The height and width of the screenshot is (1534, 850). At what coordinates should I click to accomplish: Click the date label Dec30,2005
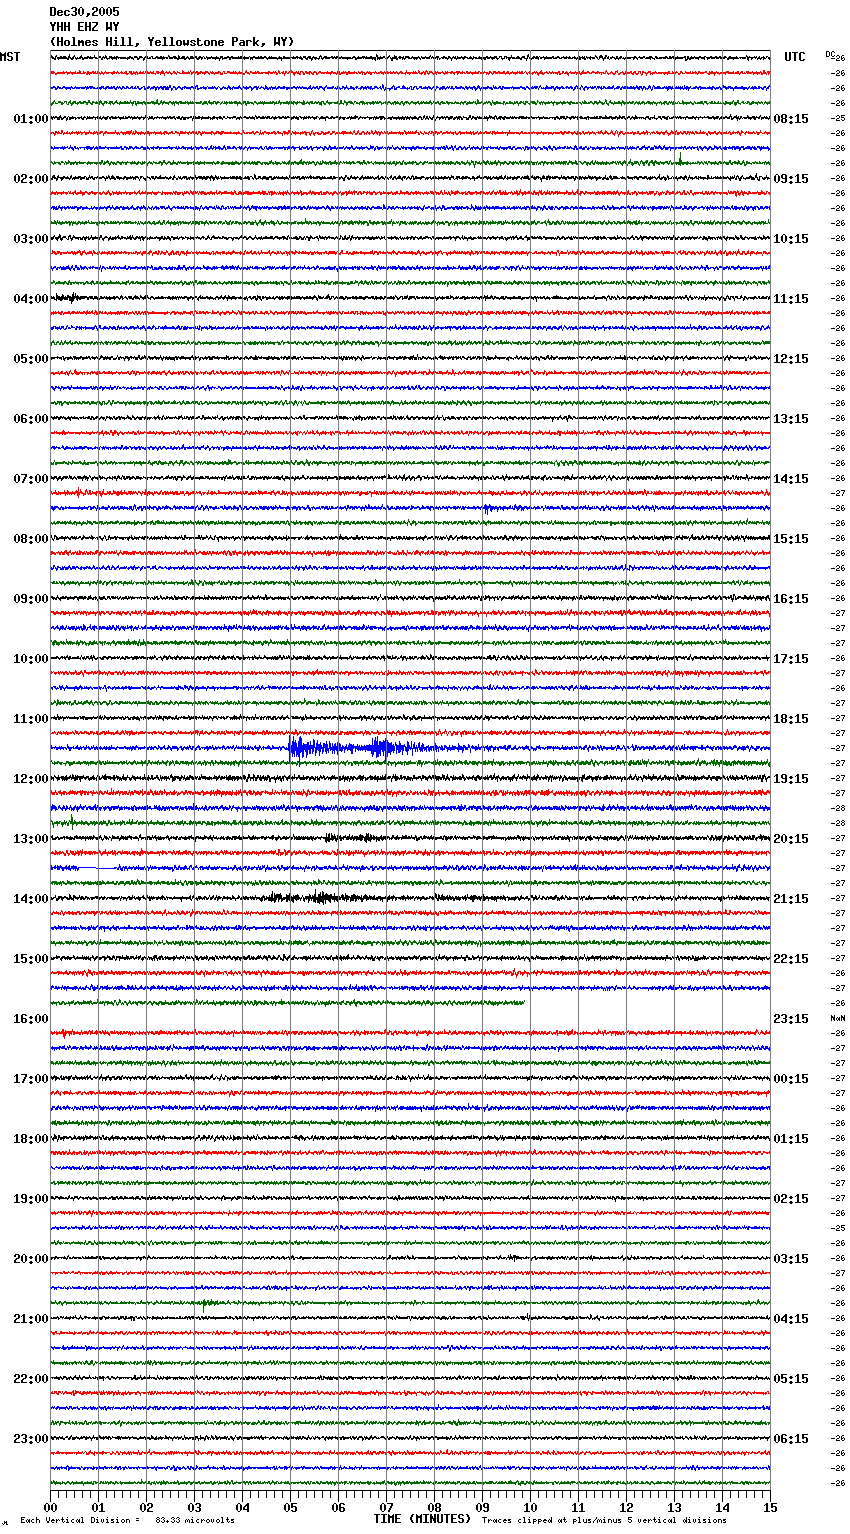84,12
